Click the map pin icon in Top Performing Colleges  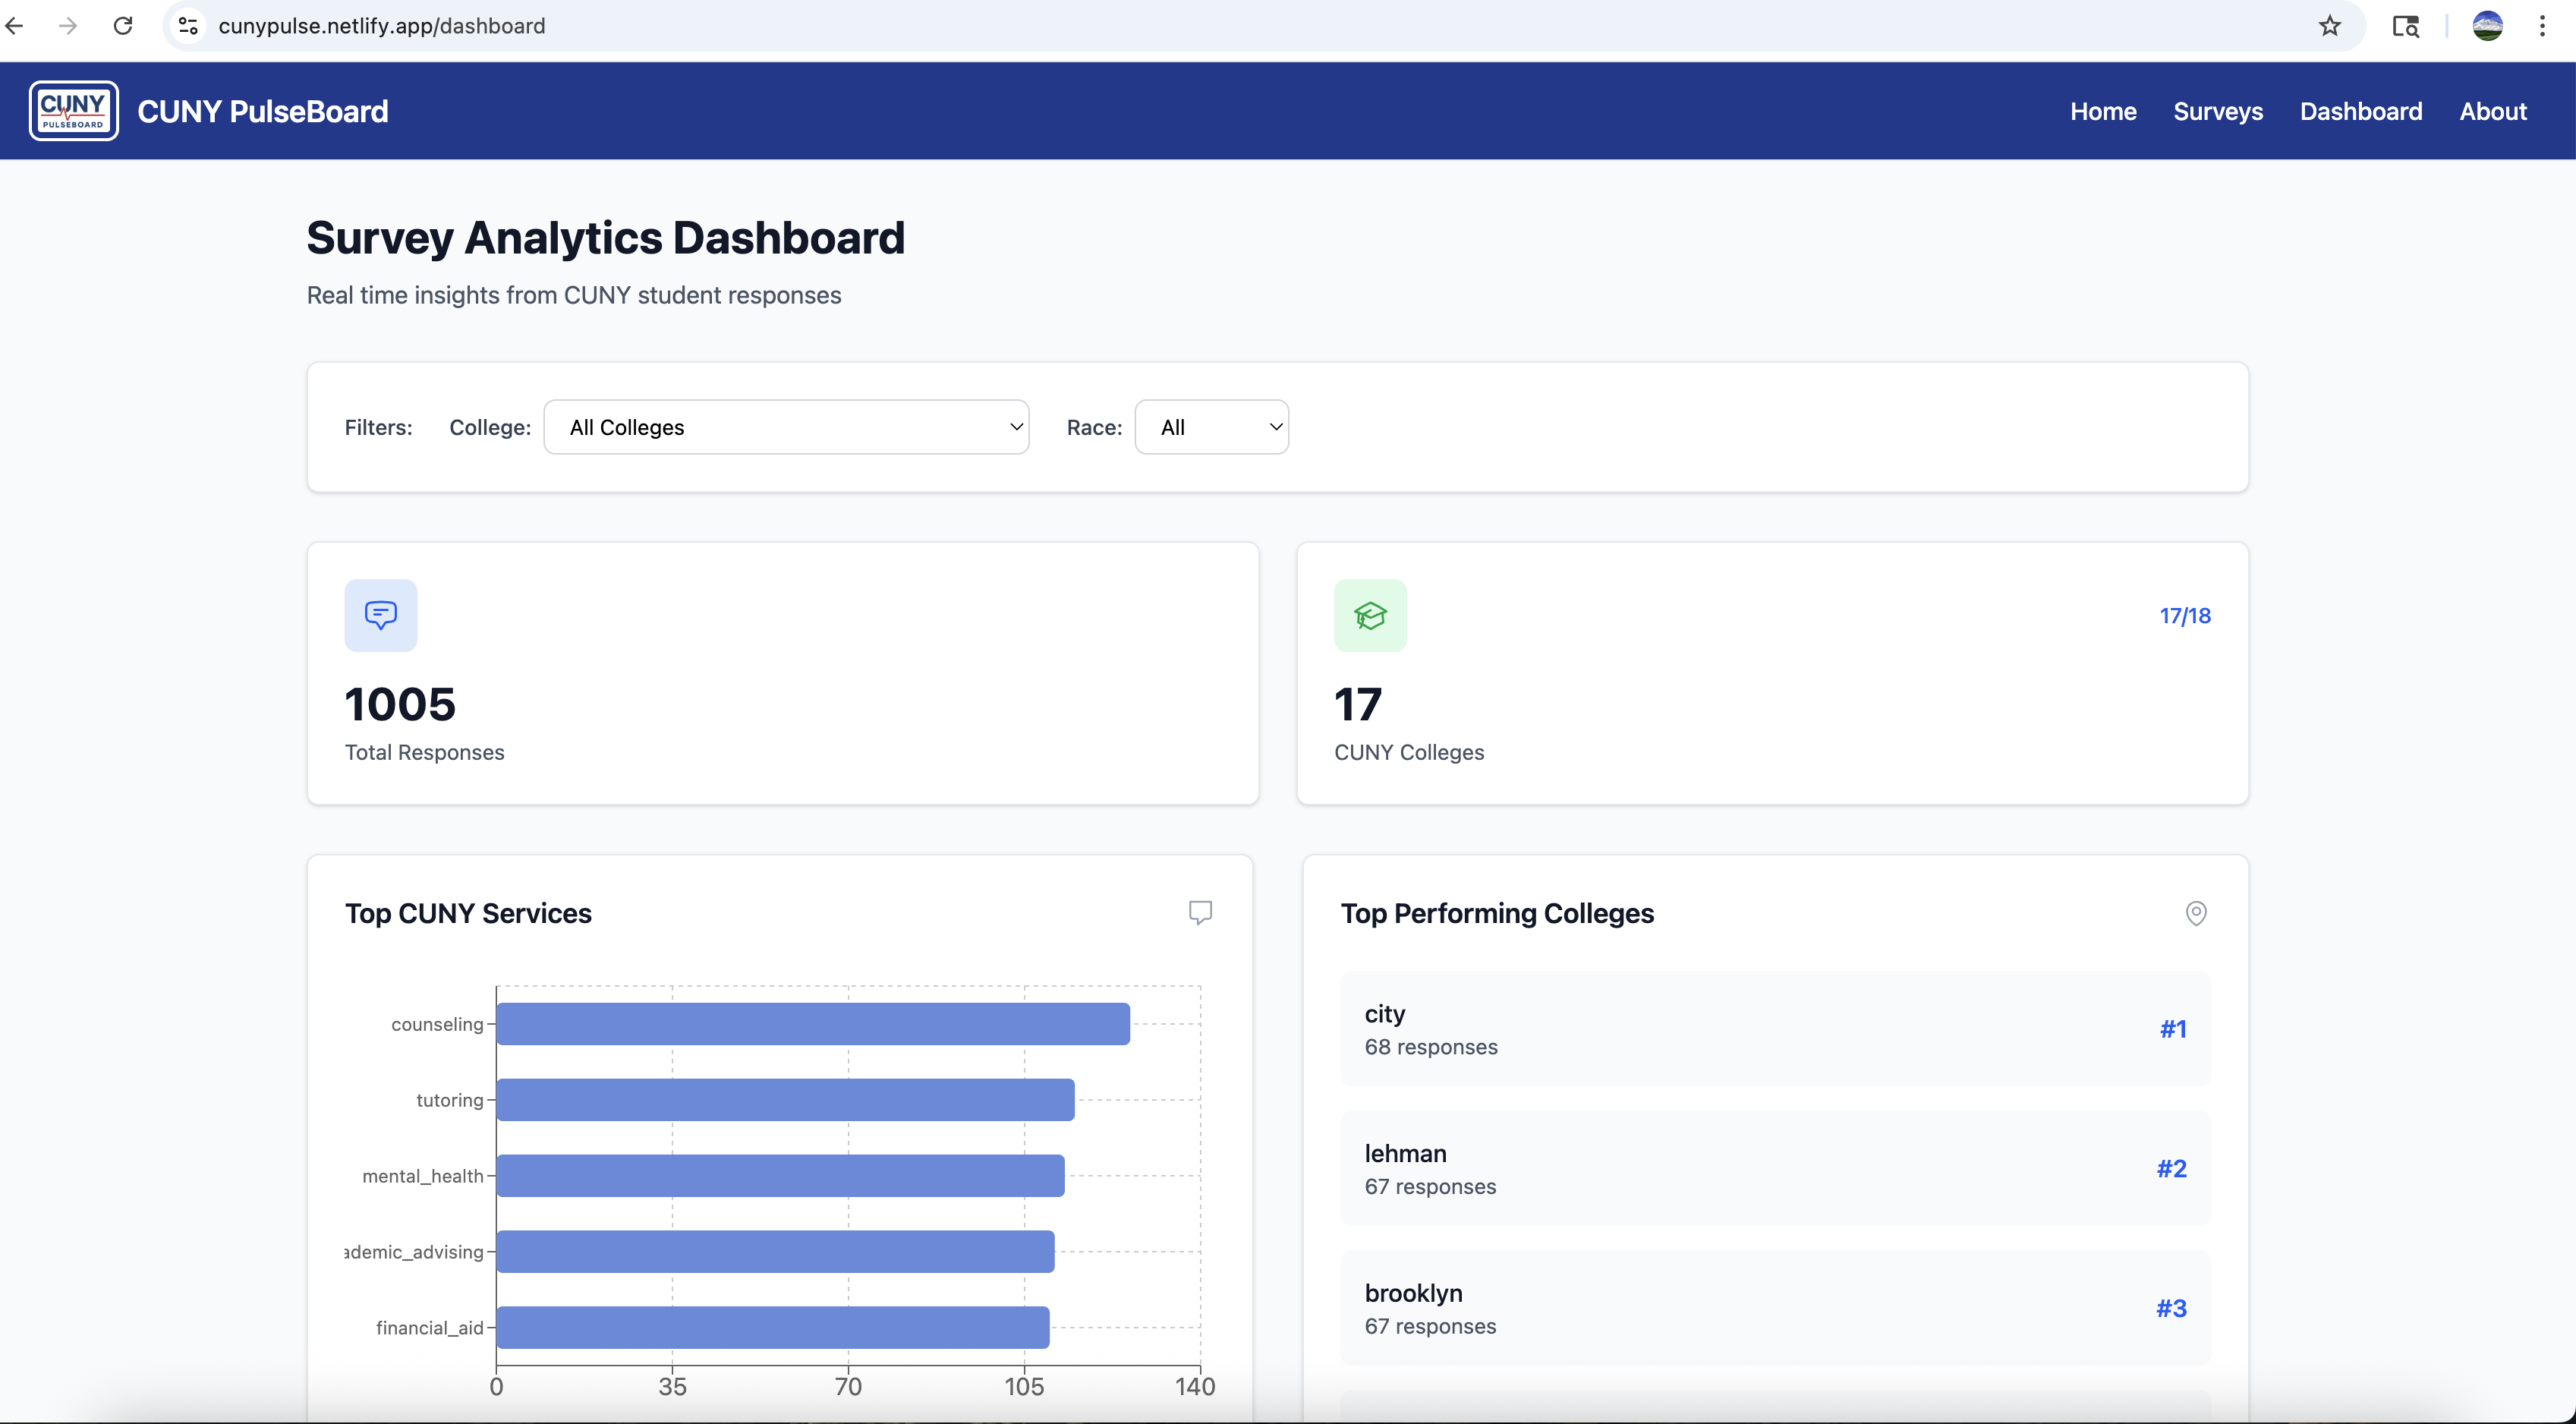[x=2196, y=913]
